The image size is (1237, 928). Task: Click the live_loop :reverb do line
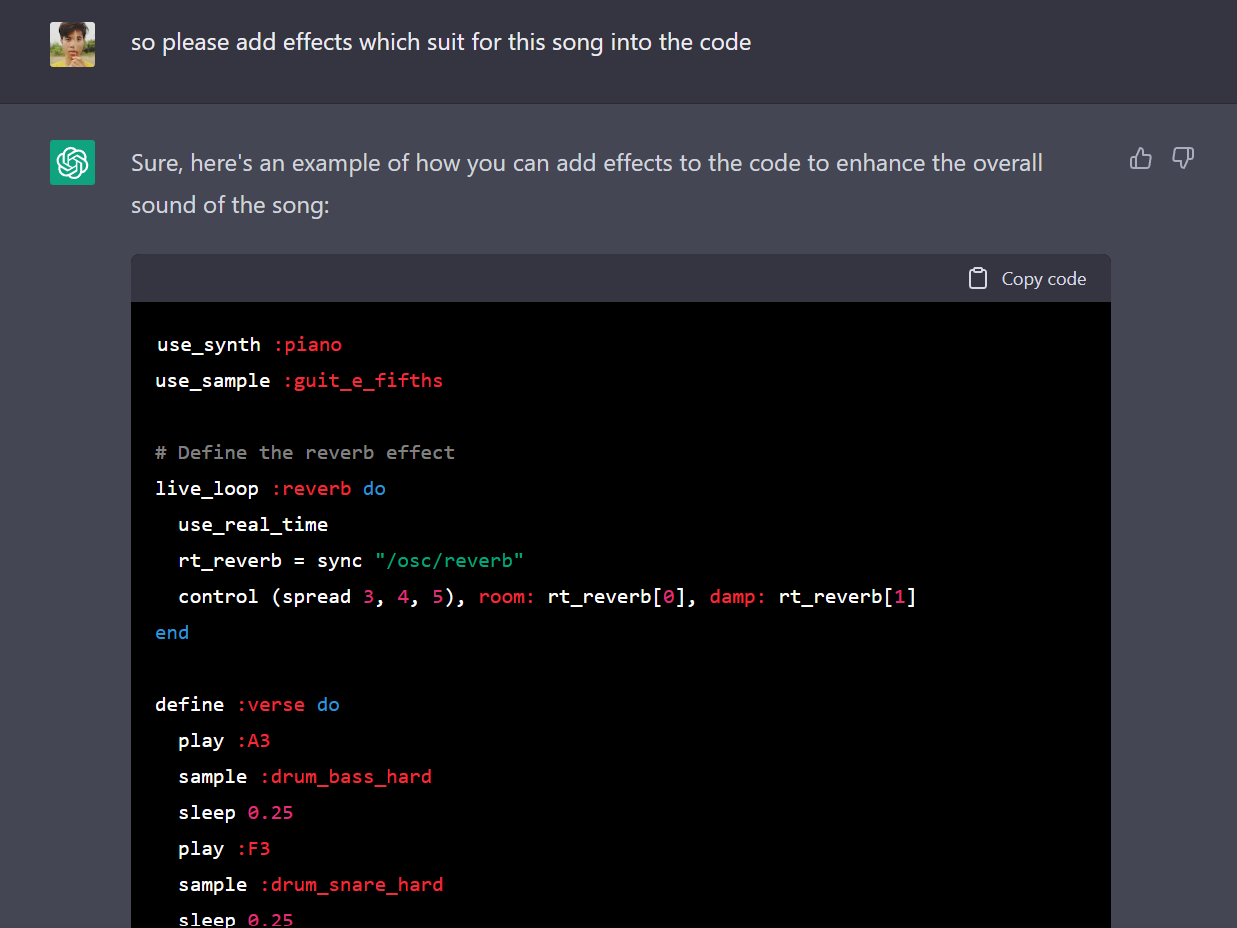[x=270, y=489]
